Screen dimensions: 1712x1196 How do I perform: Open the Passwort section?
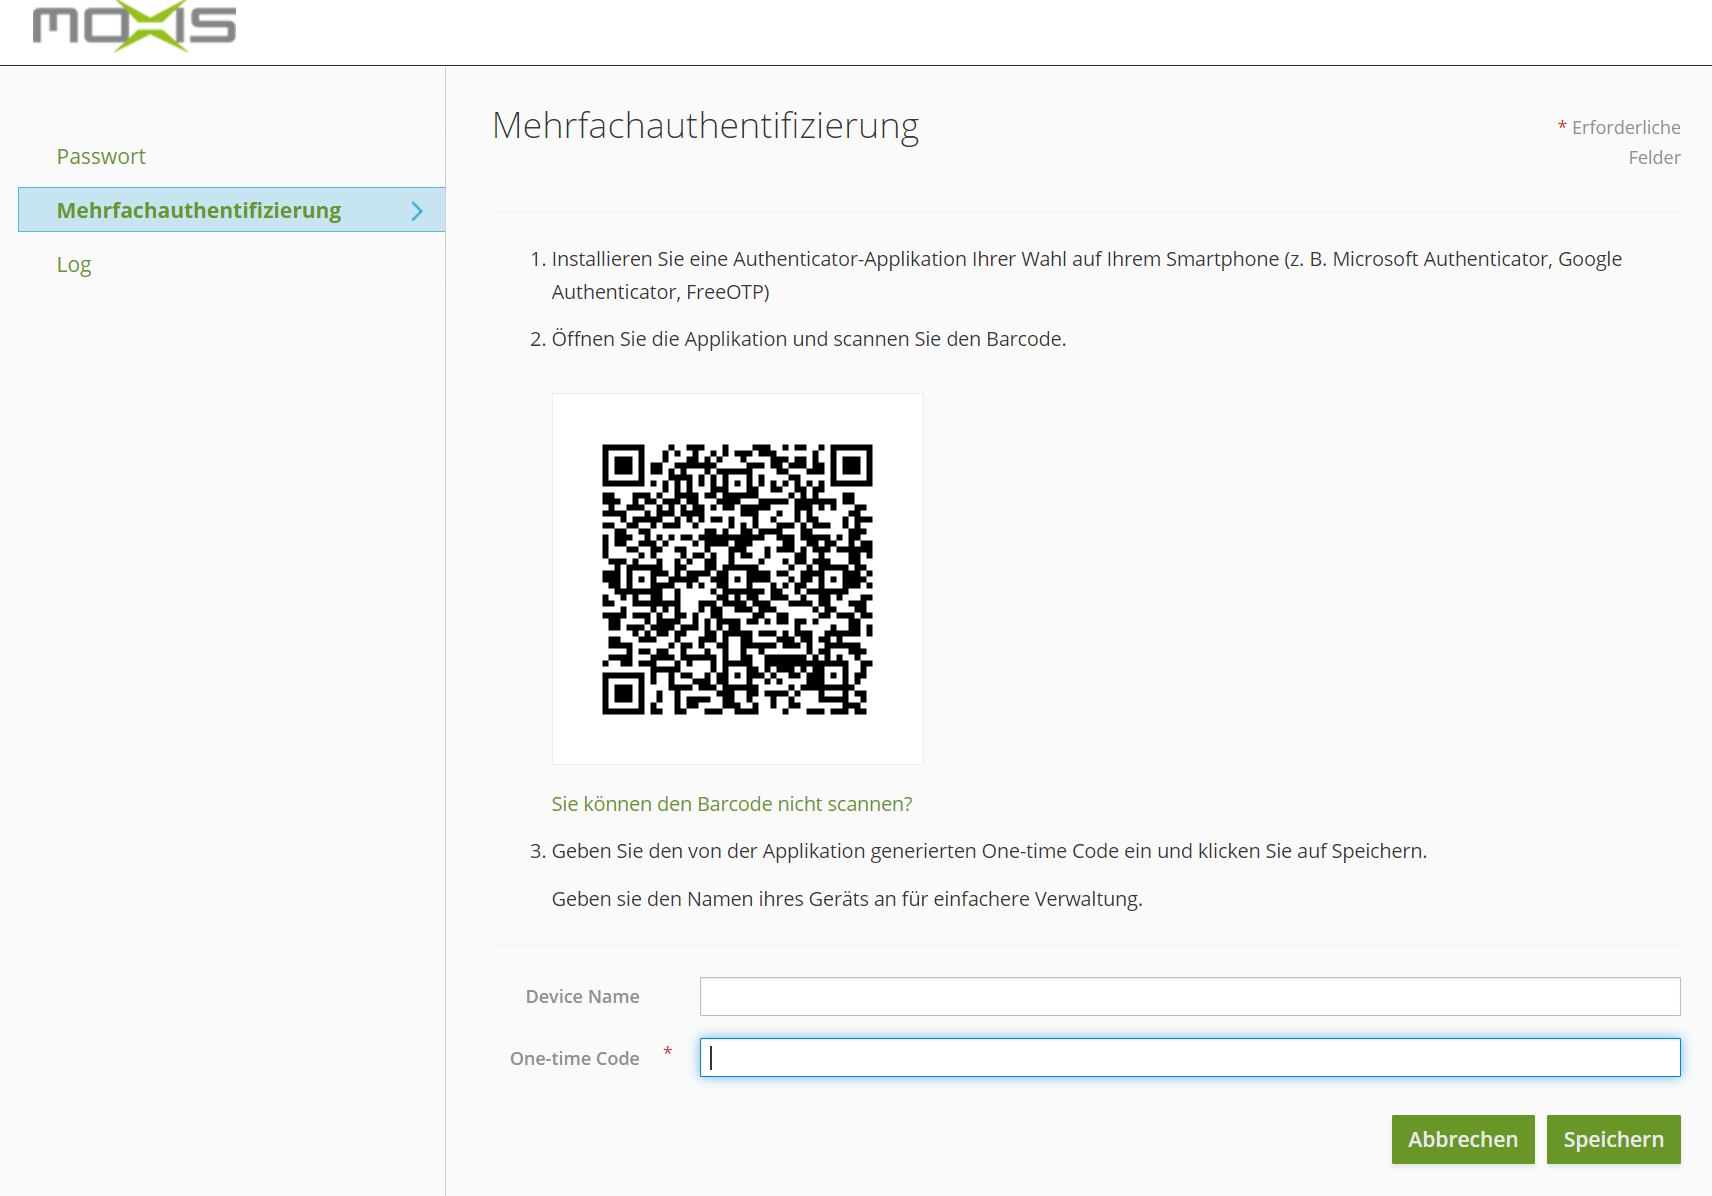(x=101, y=156)
